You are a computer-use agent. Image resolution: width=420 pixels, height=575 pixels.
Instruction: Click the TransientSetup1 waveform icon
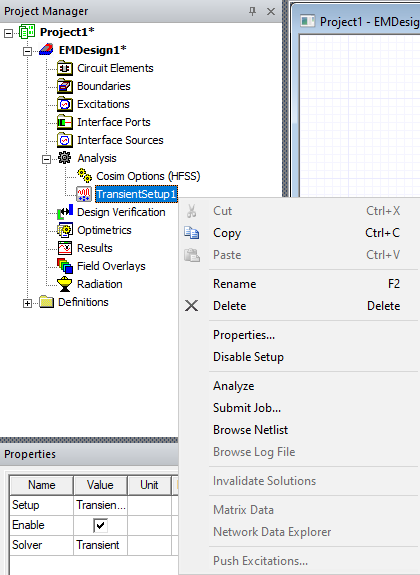[x=84, y=194]
